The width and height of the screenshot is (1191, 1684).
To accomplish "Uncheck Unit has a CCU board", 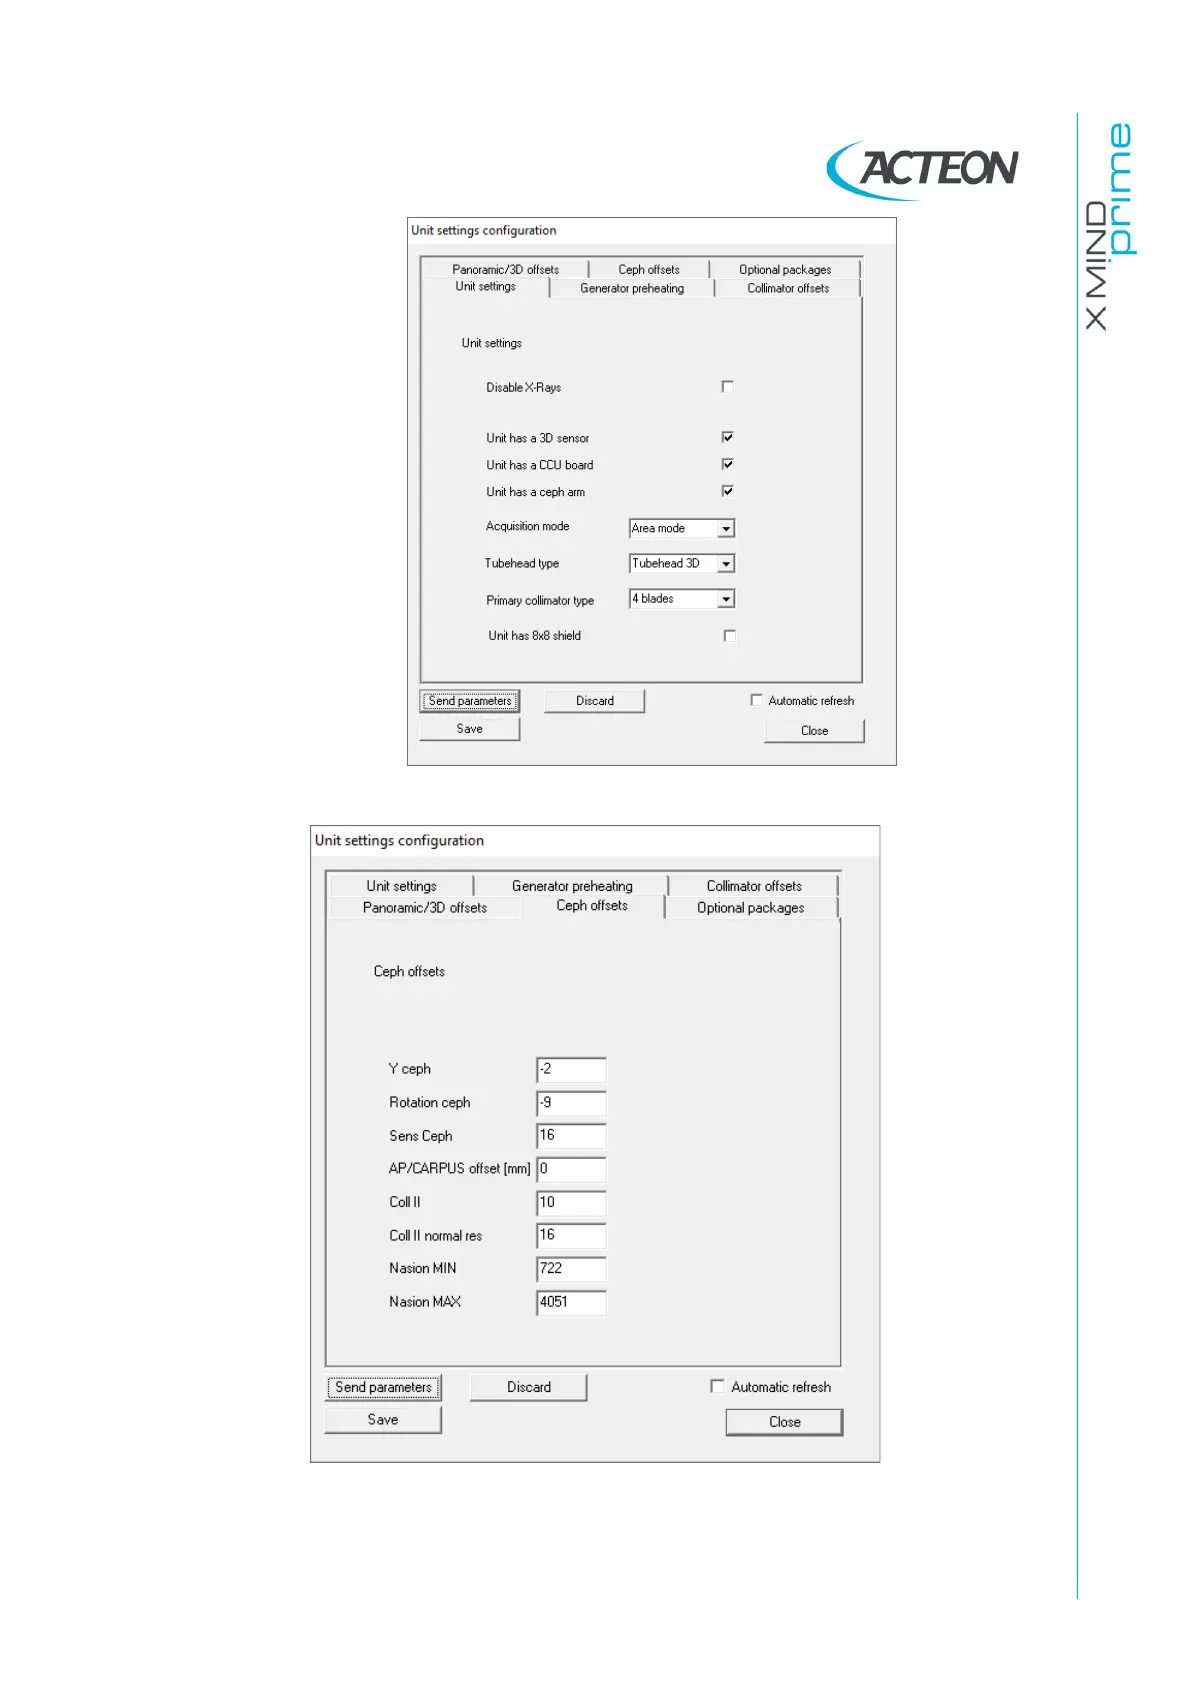I will 727,464.
